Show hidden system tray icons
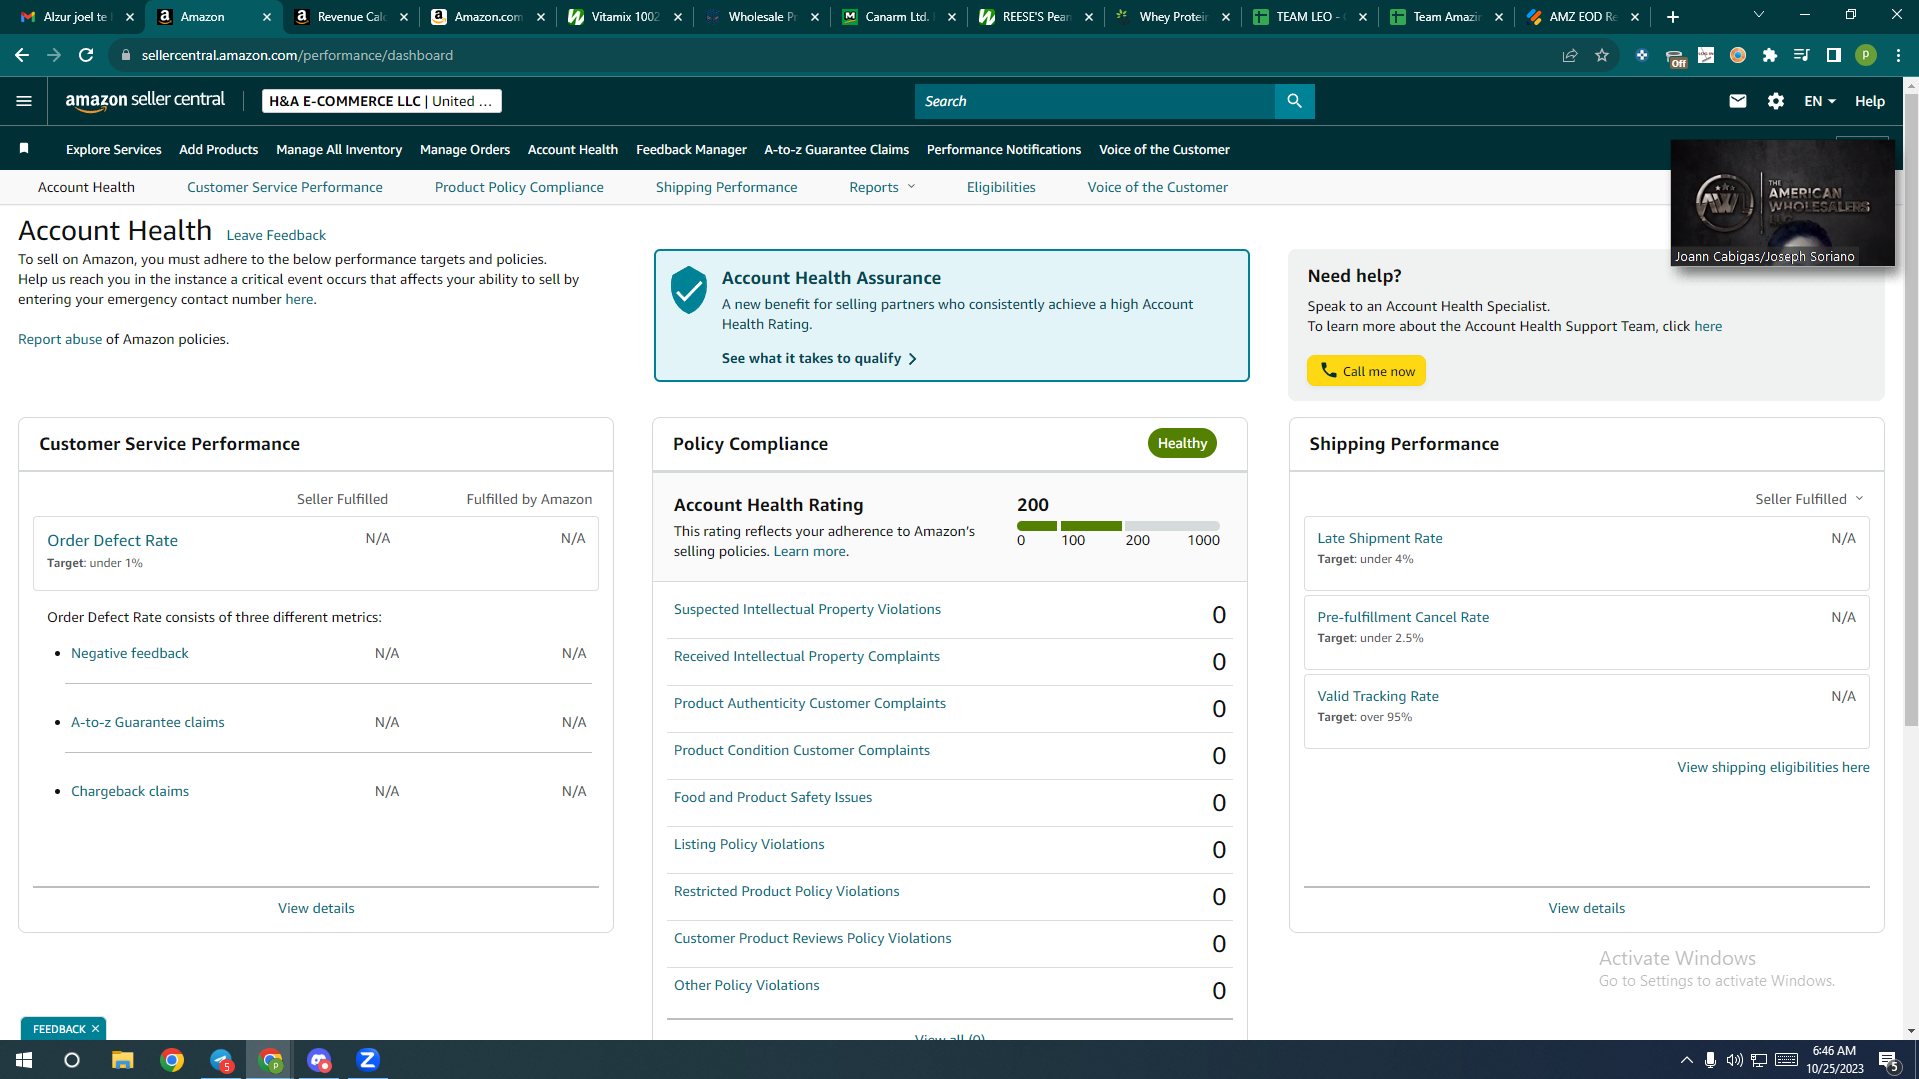Viewport: 1919px width, 1079px height. click(x=1686, y=1060)
